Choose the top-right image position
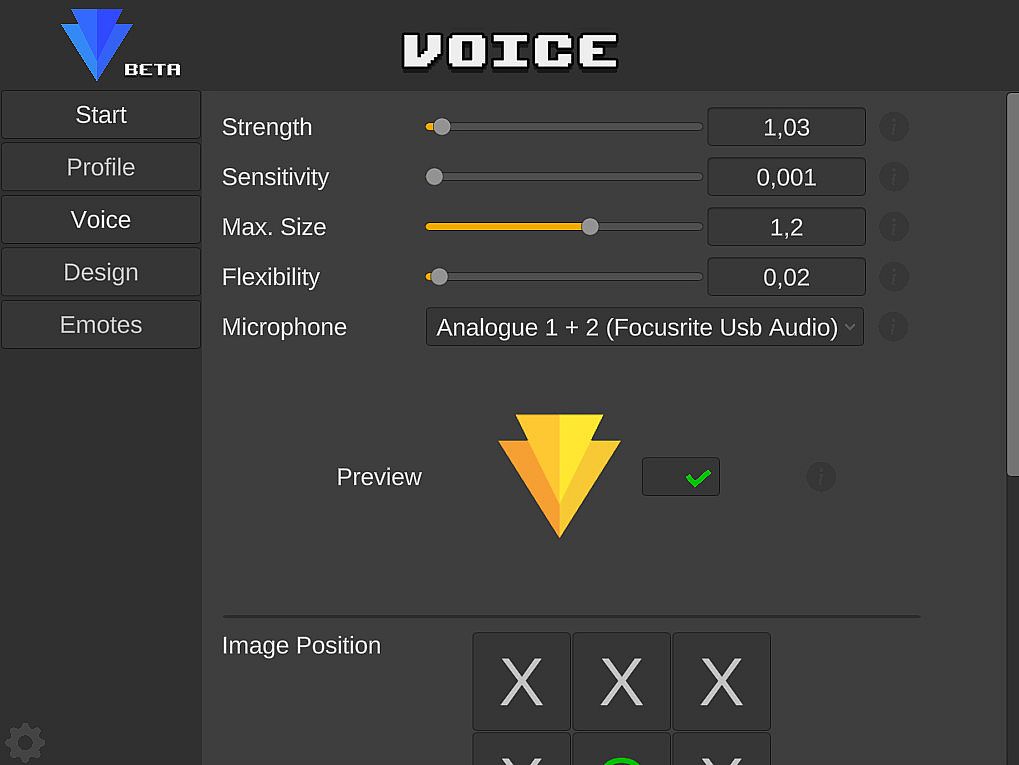This screenshot has height=765, width=1019. point(721,681)
